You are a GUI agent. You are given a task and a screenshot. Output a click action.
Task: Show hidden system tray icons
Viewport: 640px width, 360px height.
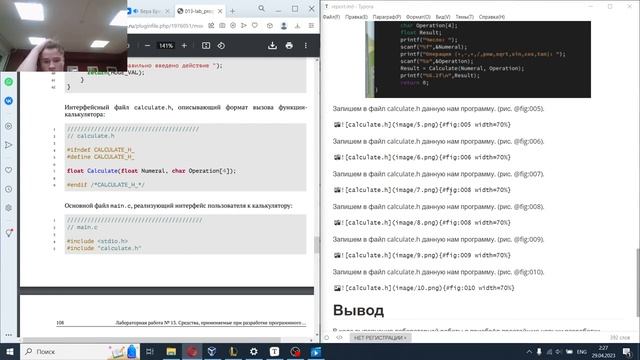[529, 351]
